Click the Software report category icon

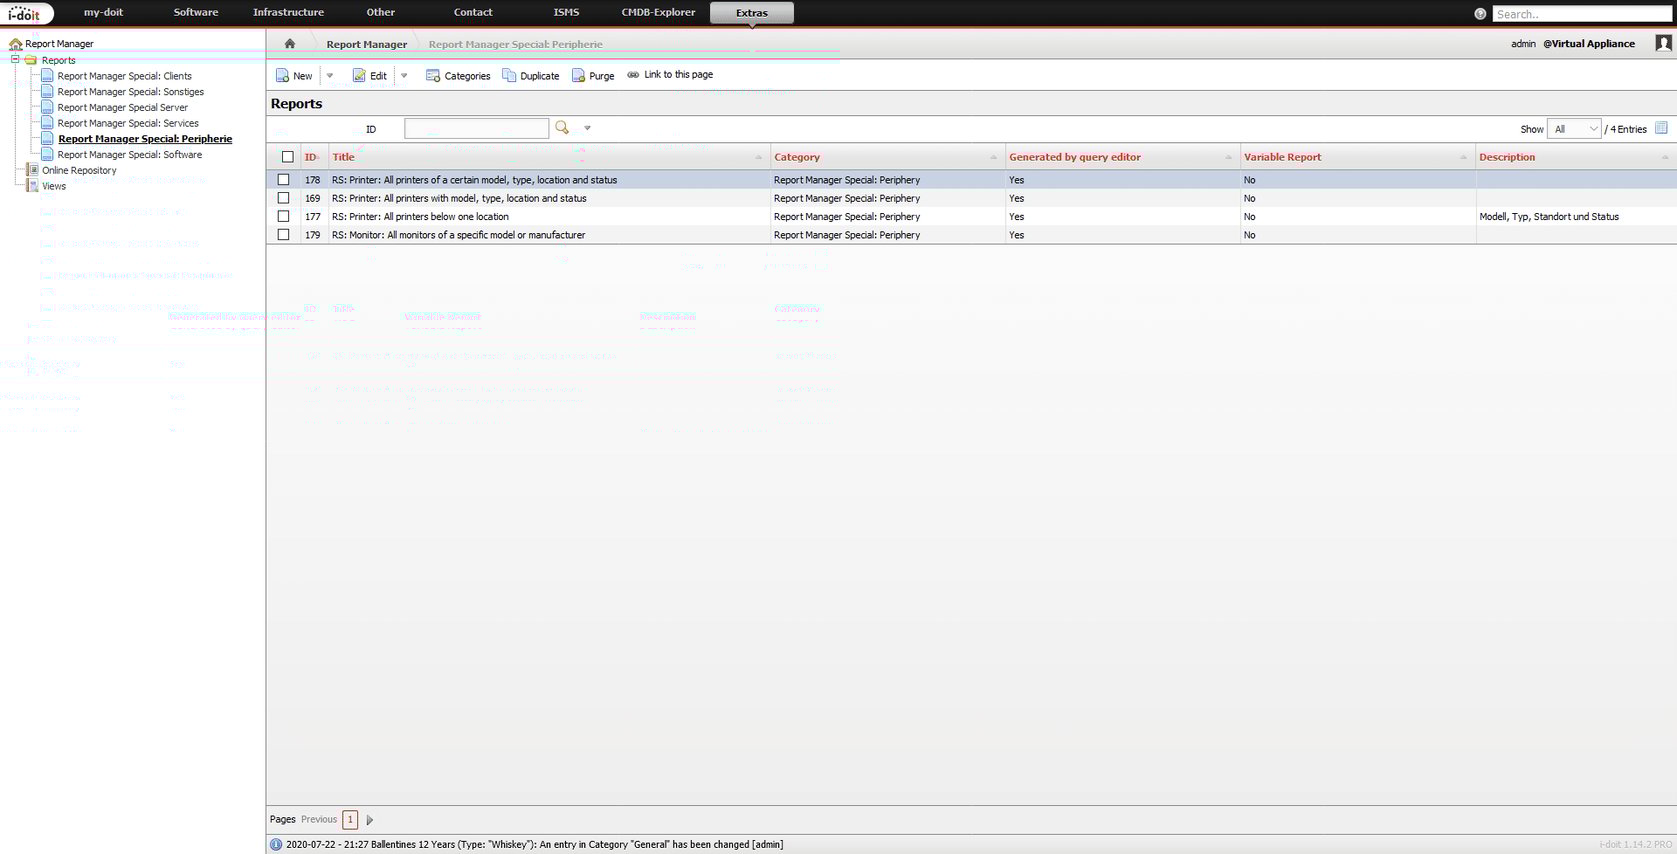click(47, 155)
